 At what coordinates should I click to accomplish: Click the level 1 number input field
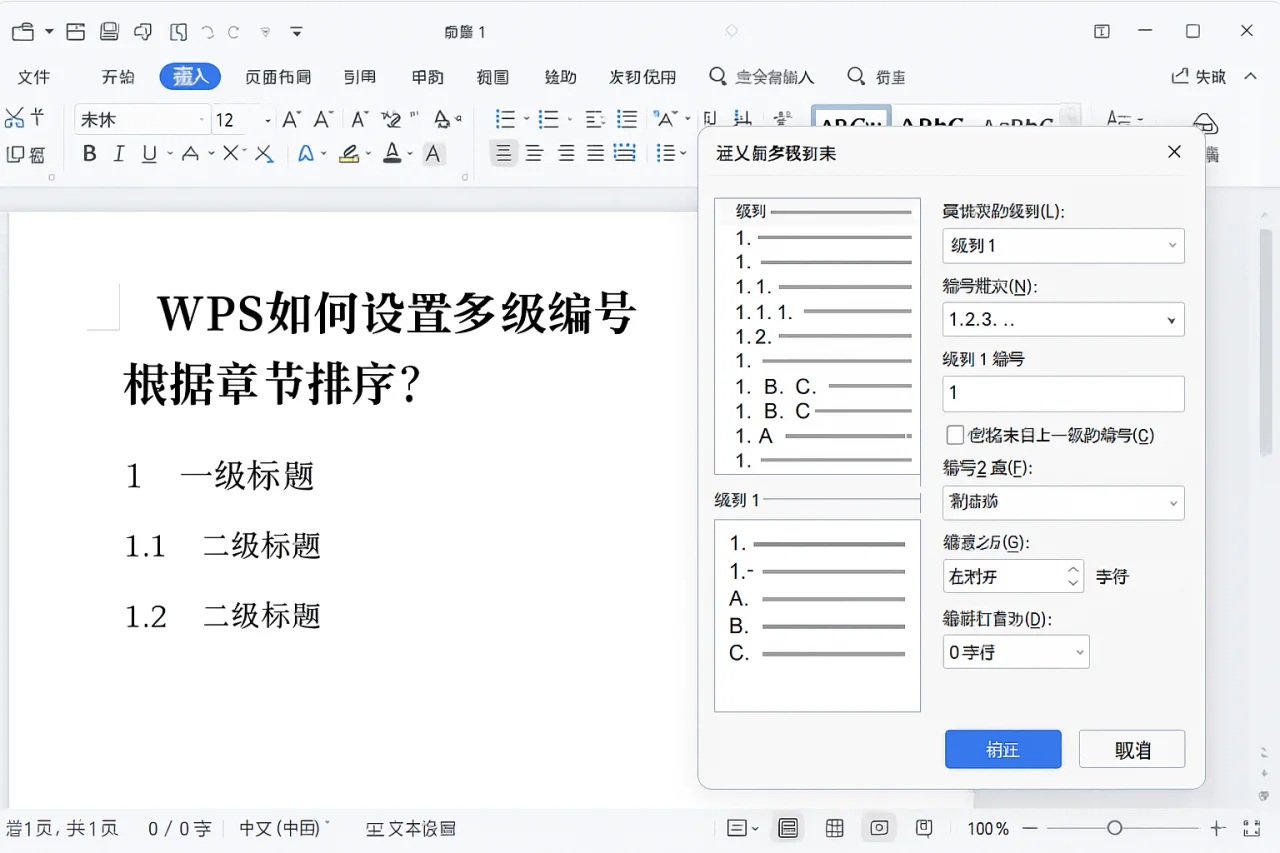click(1063, 393)
